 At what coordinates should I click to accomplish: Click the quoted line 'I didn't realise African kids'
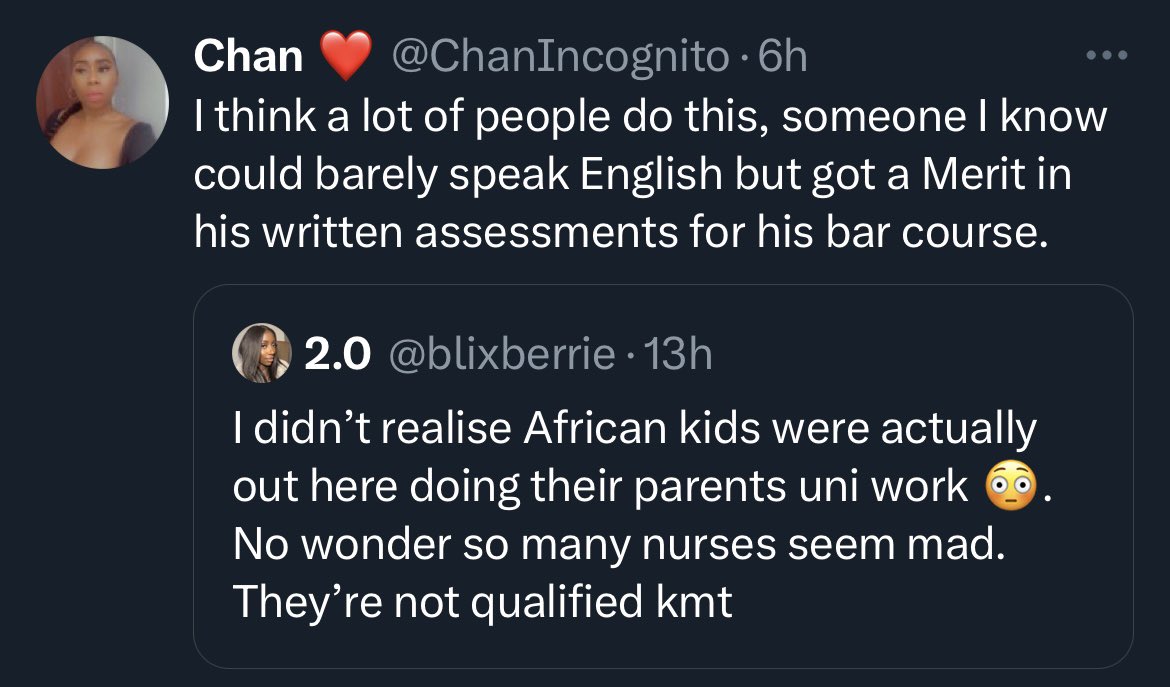[x=634, y=429]
